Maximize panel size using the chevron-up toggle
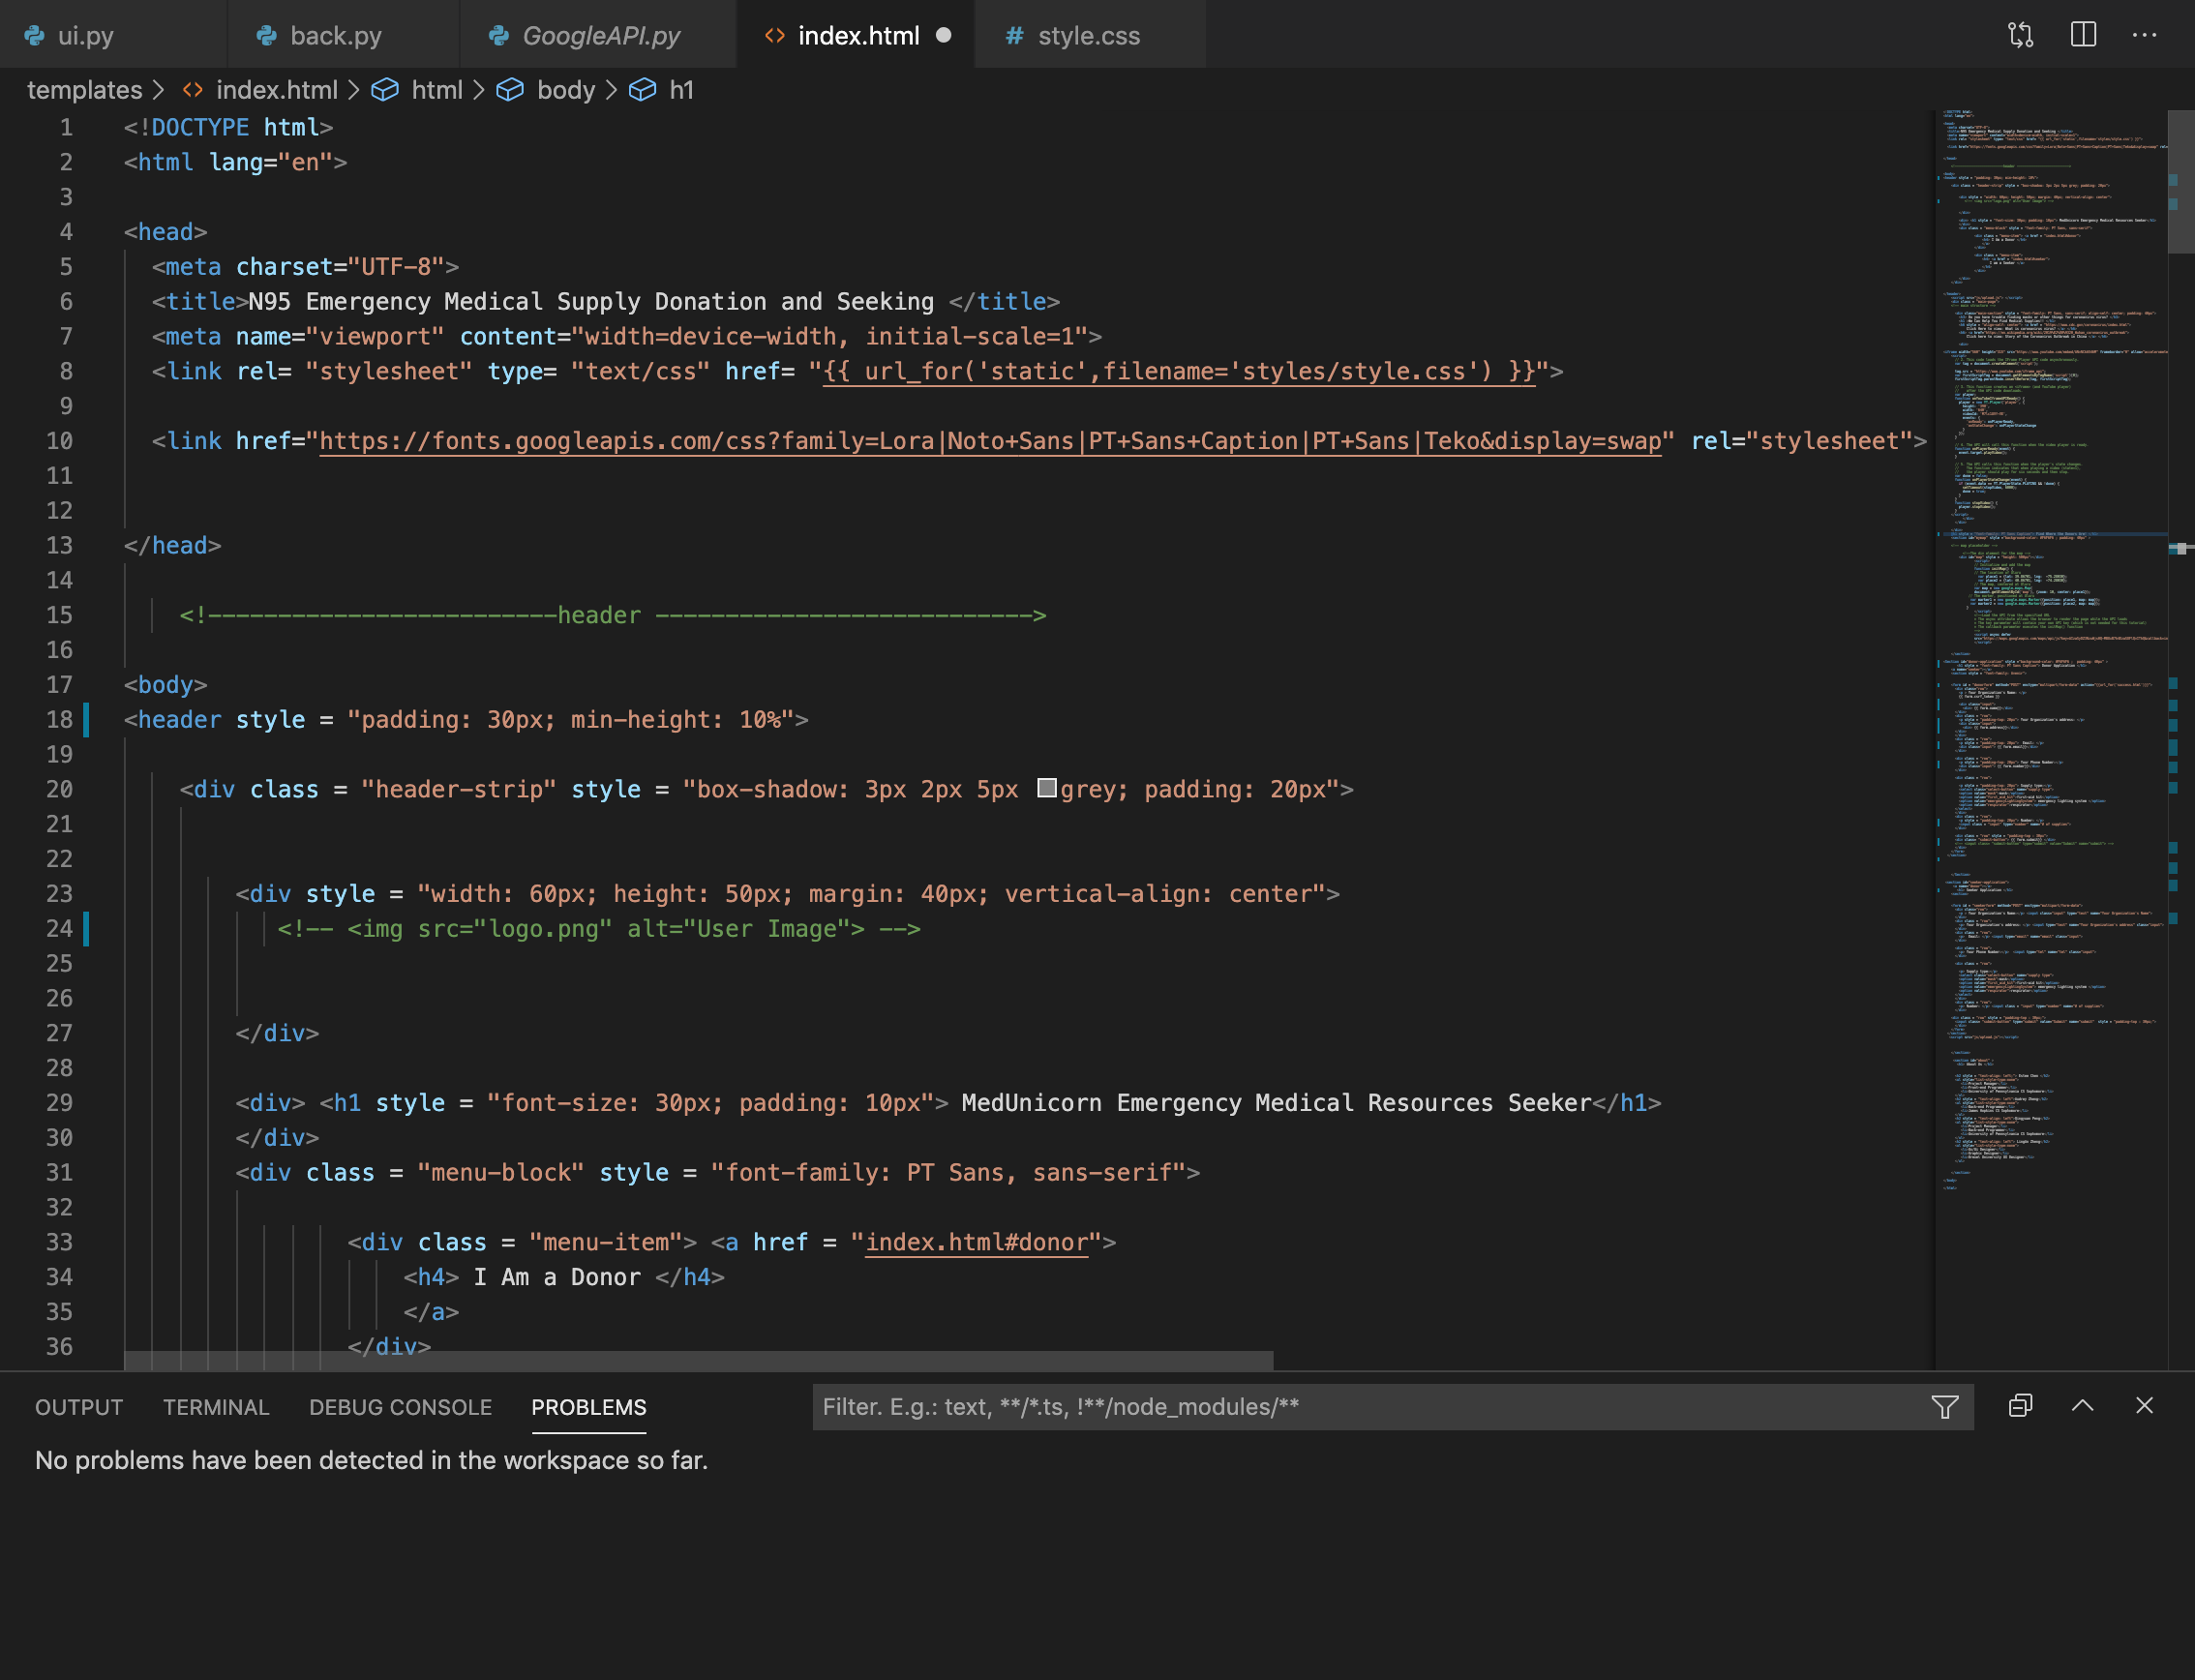2195x1680 pixels. [x=2082, y=1406]
